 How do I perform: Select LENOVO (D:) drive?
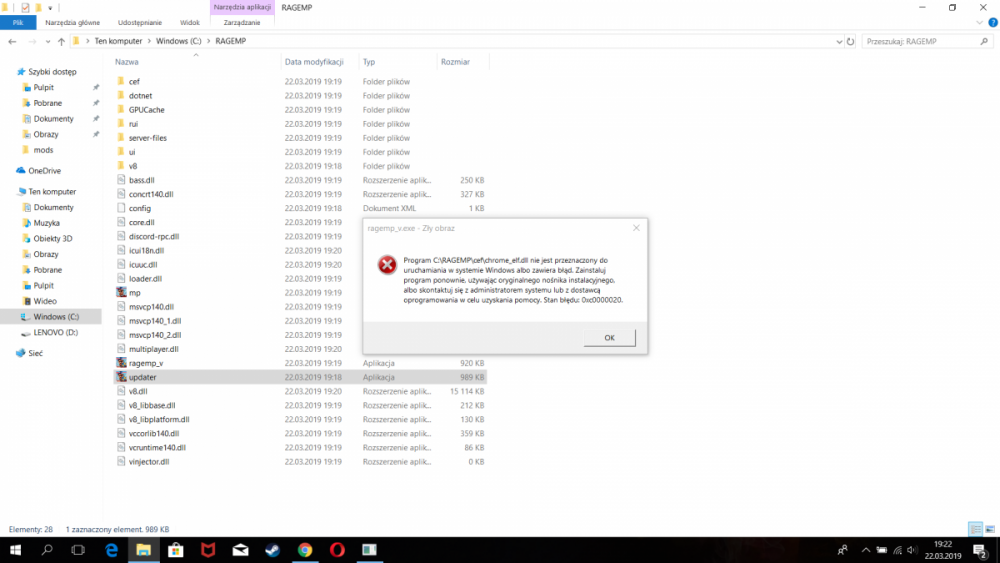pyautogui.click(x=55, y=332)
